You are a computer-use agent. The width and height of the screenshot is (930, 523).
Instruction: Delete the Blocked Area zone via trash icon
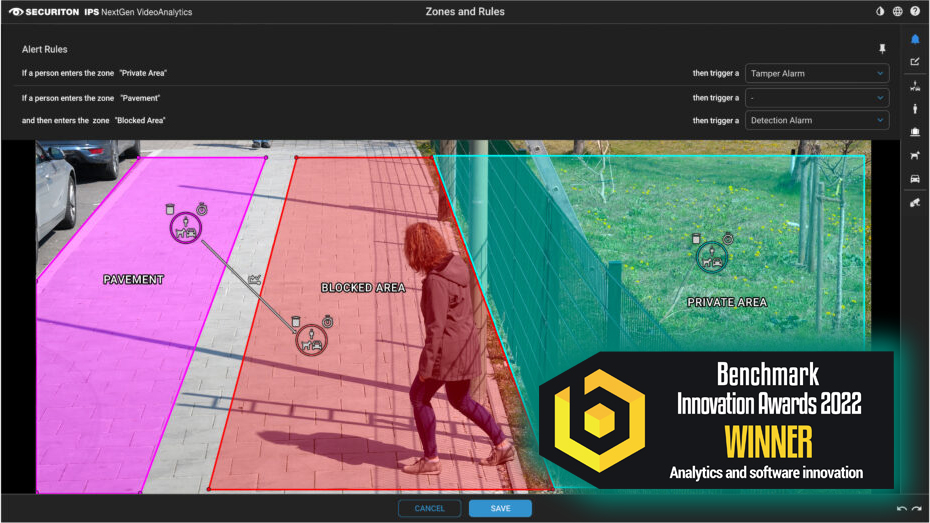point(296,322)
